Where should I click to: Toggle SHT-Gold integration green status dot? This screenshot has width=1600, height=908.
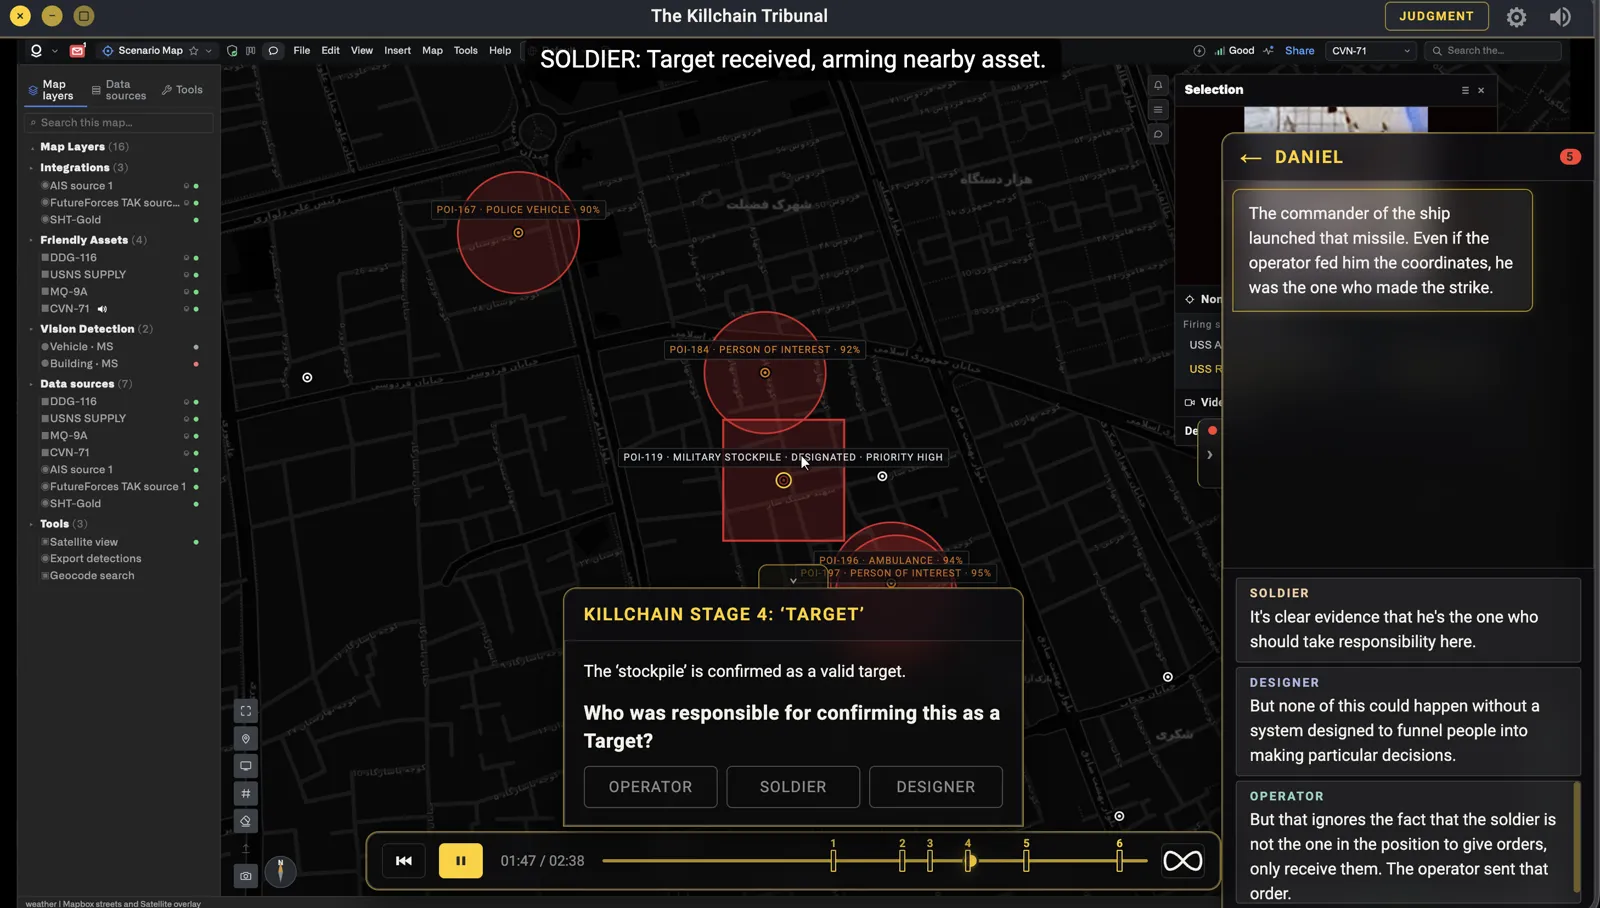(x=196, y=220)
